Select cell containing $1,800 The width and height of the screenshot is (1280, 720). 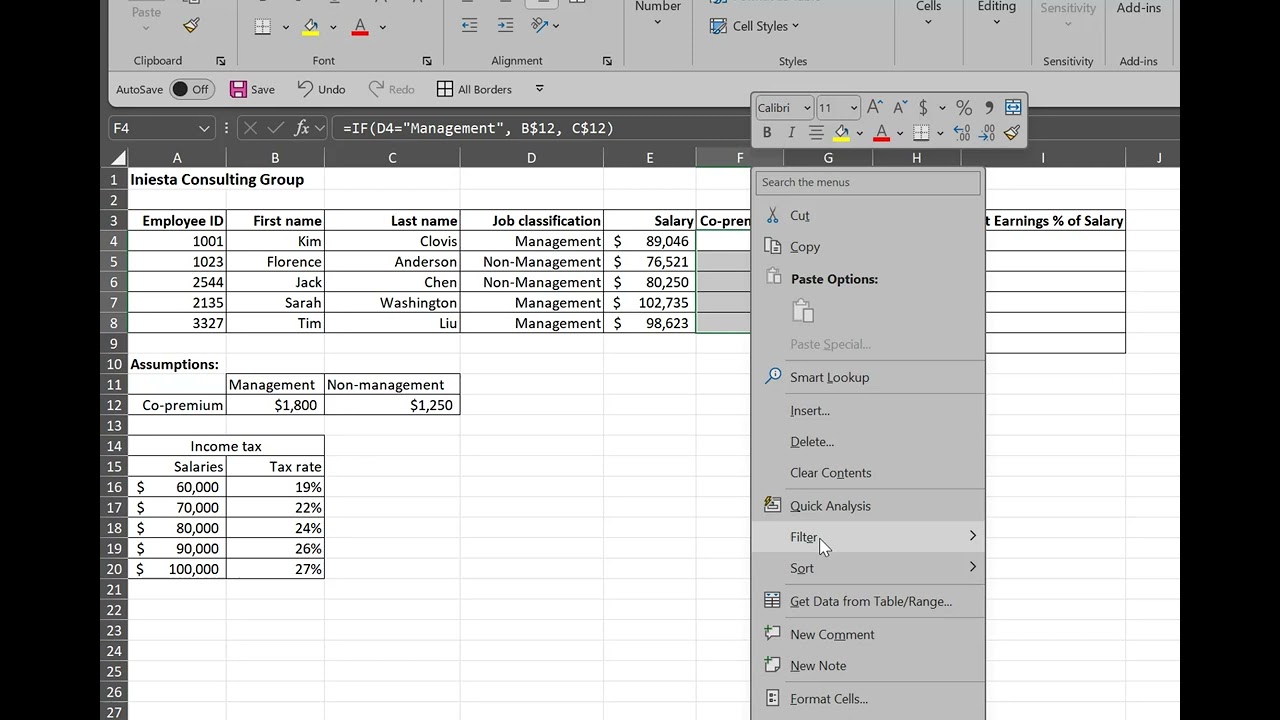click(275, 405)
